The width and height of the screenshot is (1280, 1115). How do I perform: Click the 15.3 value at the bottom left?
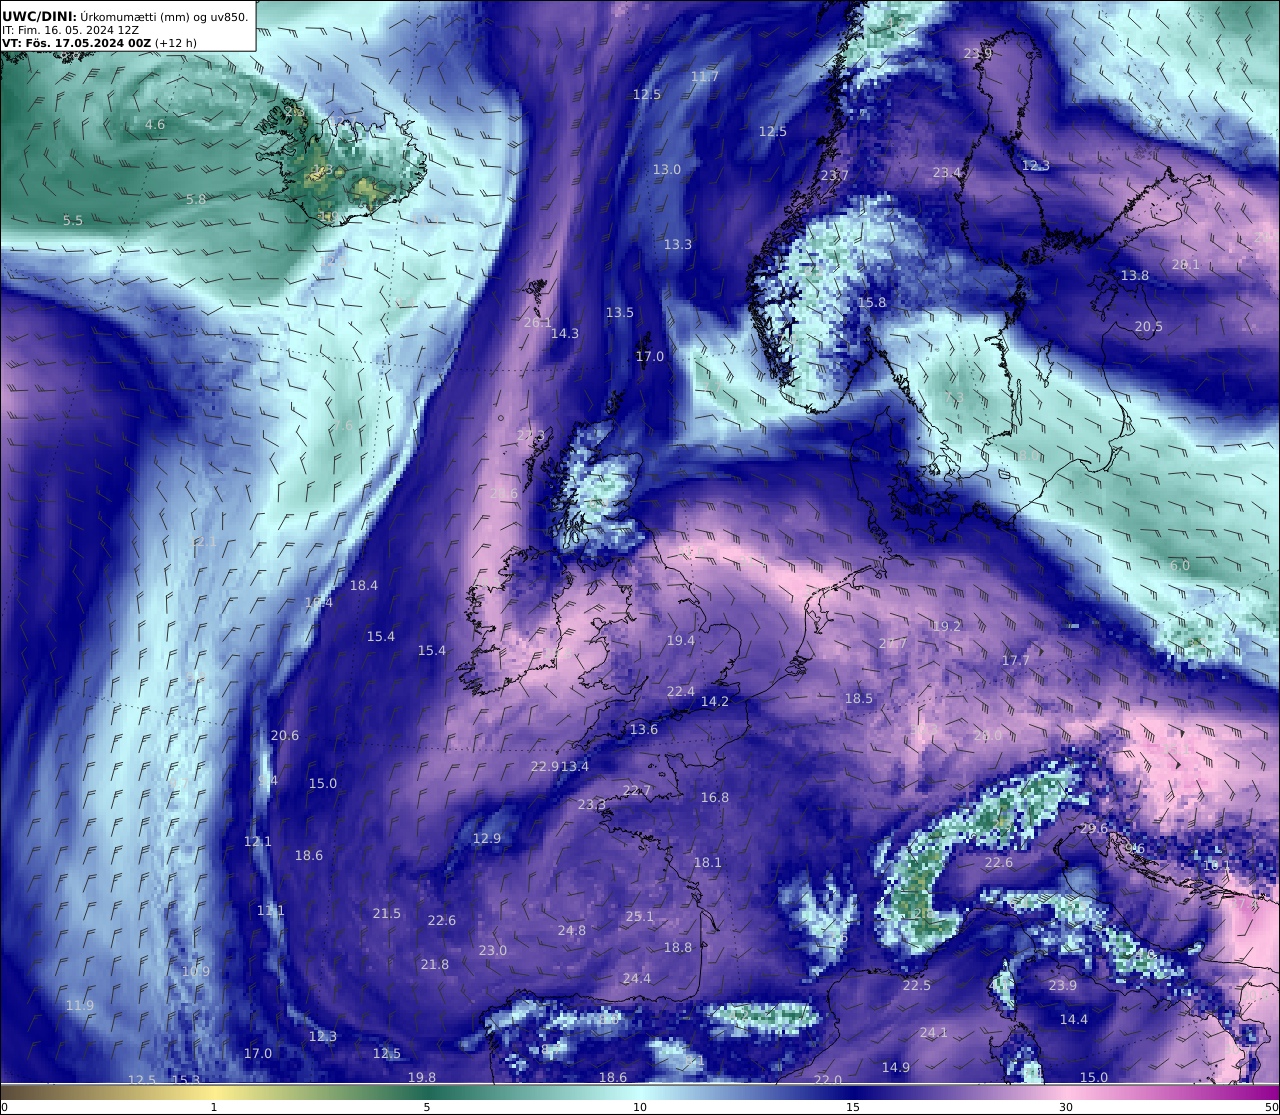click(x=186, y=1081)
